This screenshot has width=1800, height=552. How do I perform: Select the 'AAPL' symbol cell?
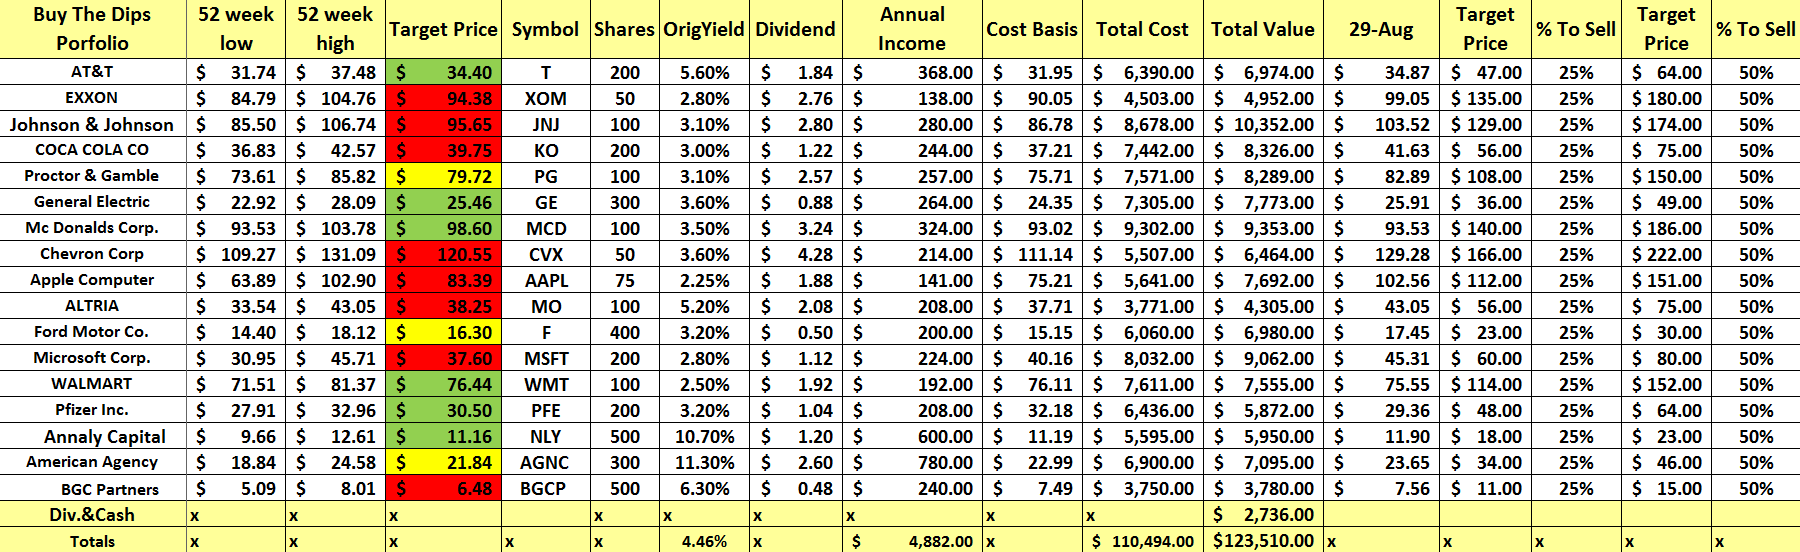point(545,280)
